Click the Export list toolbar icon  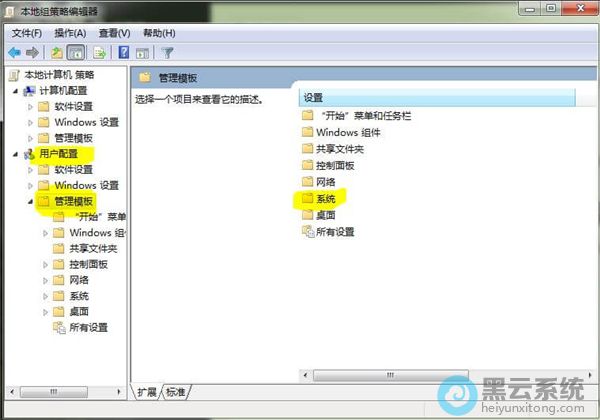[99, 52]
